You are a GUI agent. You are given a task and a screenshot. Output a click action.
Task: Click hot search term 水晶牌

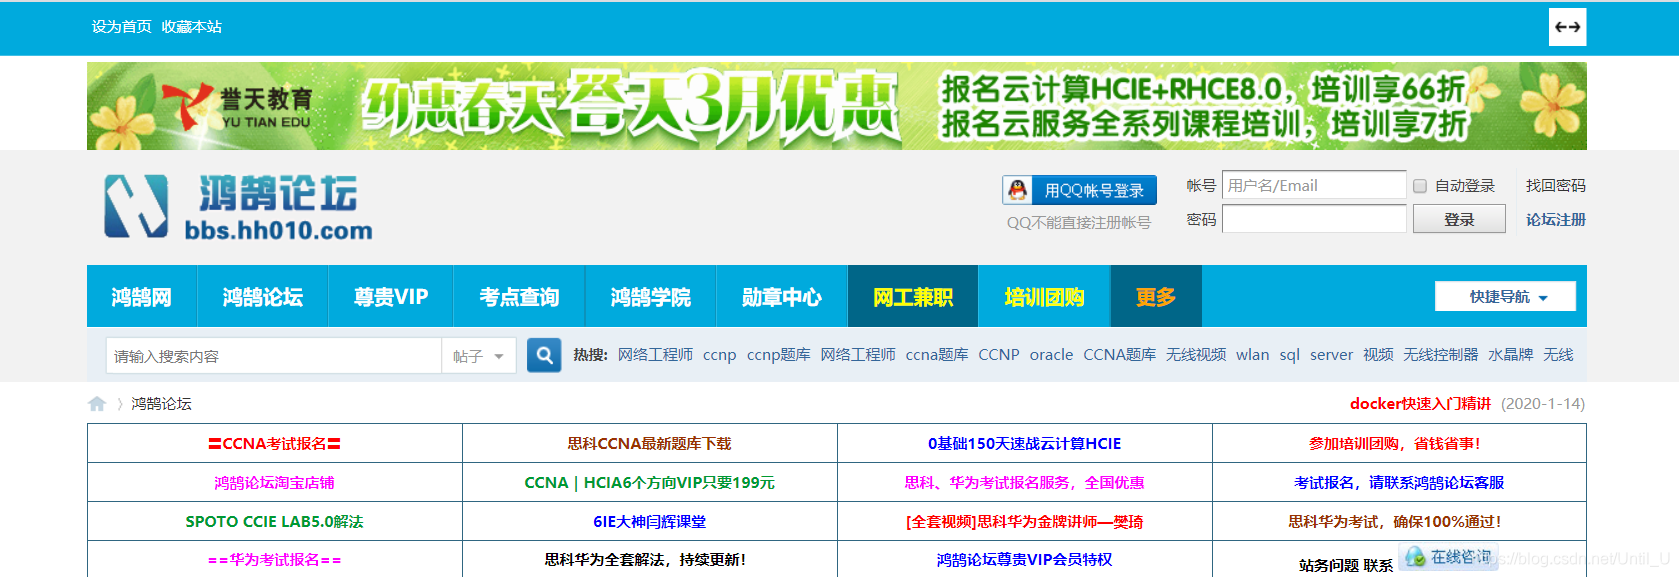pyautogui.click(x=1510, y=355)
